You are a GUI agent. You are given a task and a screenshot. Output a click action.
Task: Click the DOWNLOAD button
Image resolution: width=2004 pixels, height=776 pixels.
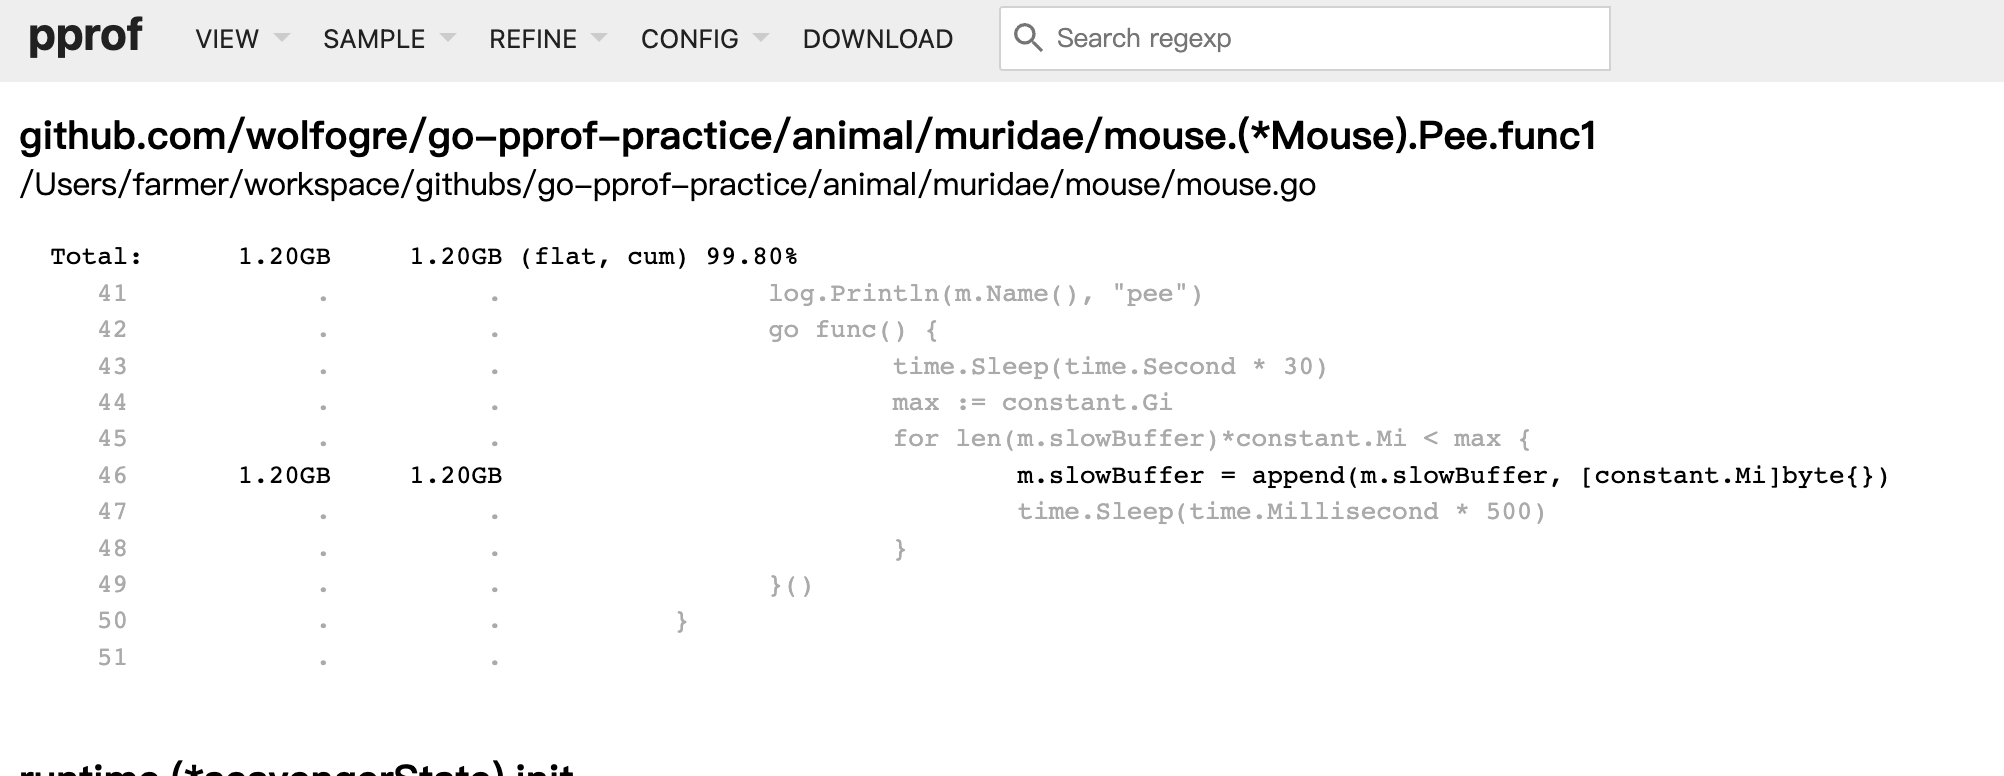click(x=877, y=39)
